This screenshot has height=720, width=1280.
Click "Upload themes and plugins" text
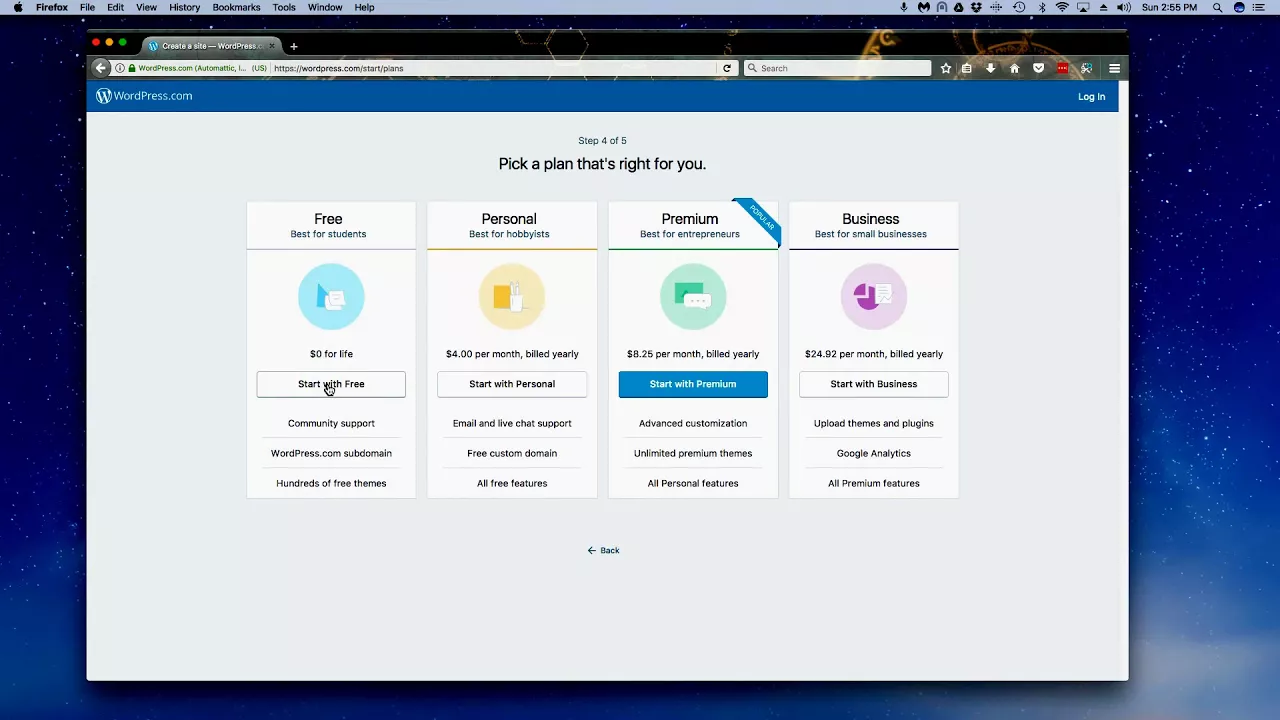point(874,423)
